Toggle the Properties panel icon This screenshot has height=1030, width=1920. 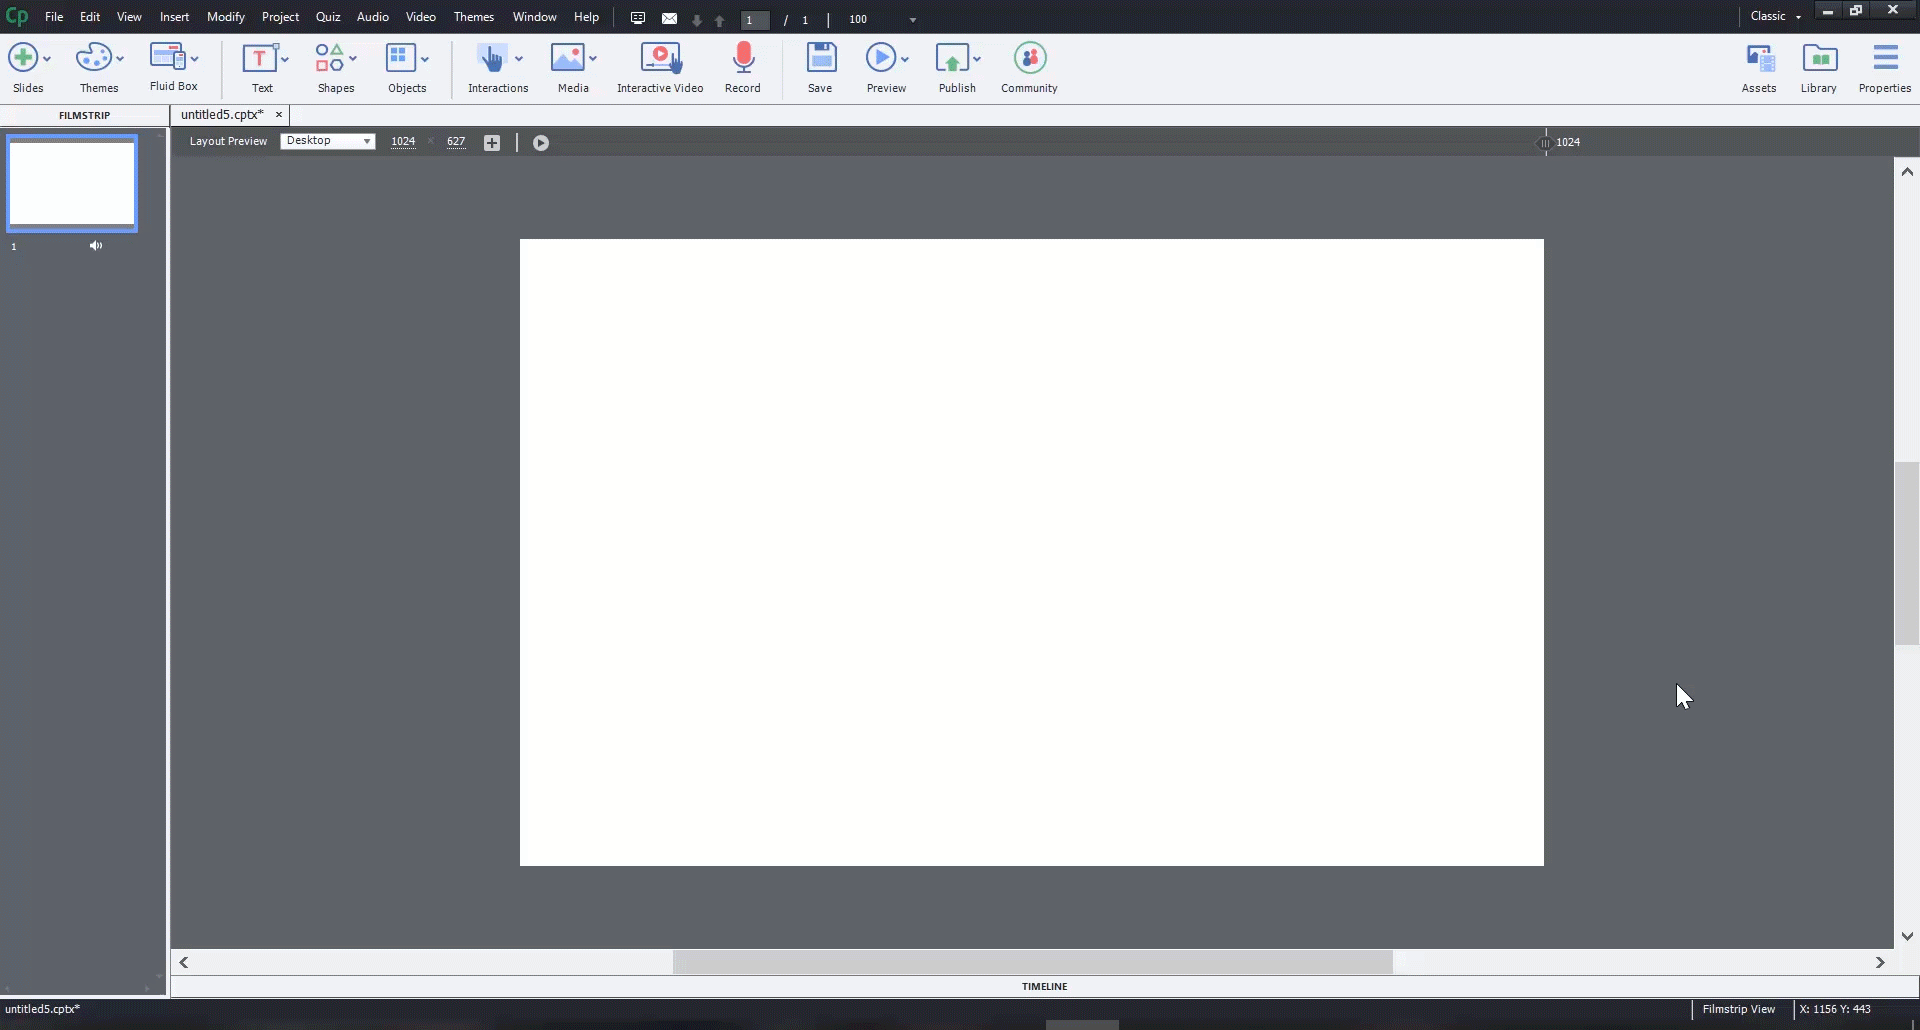click(x=1886, y=58)
